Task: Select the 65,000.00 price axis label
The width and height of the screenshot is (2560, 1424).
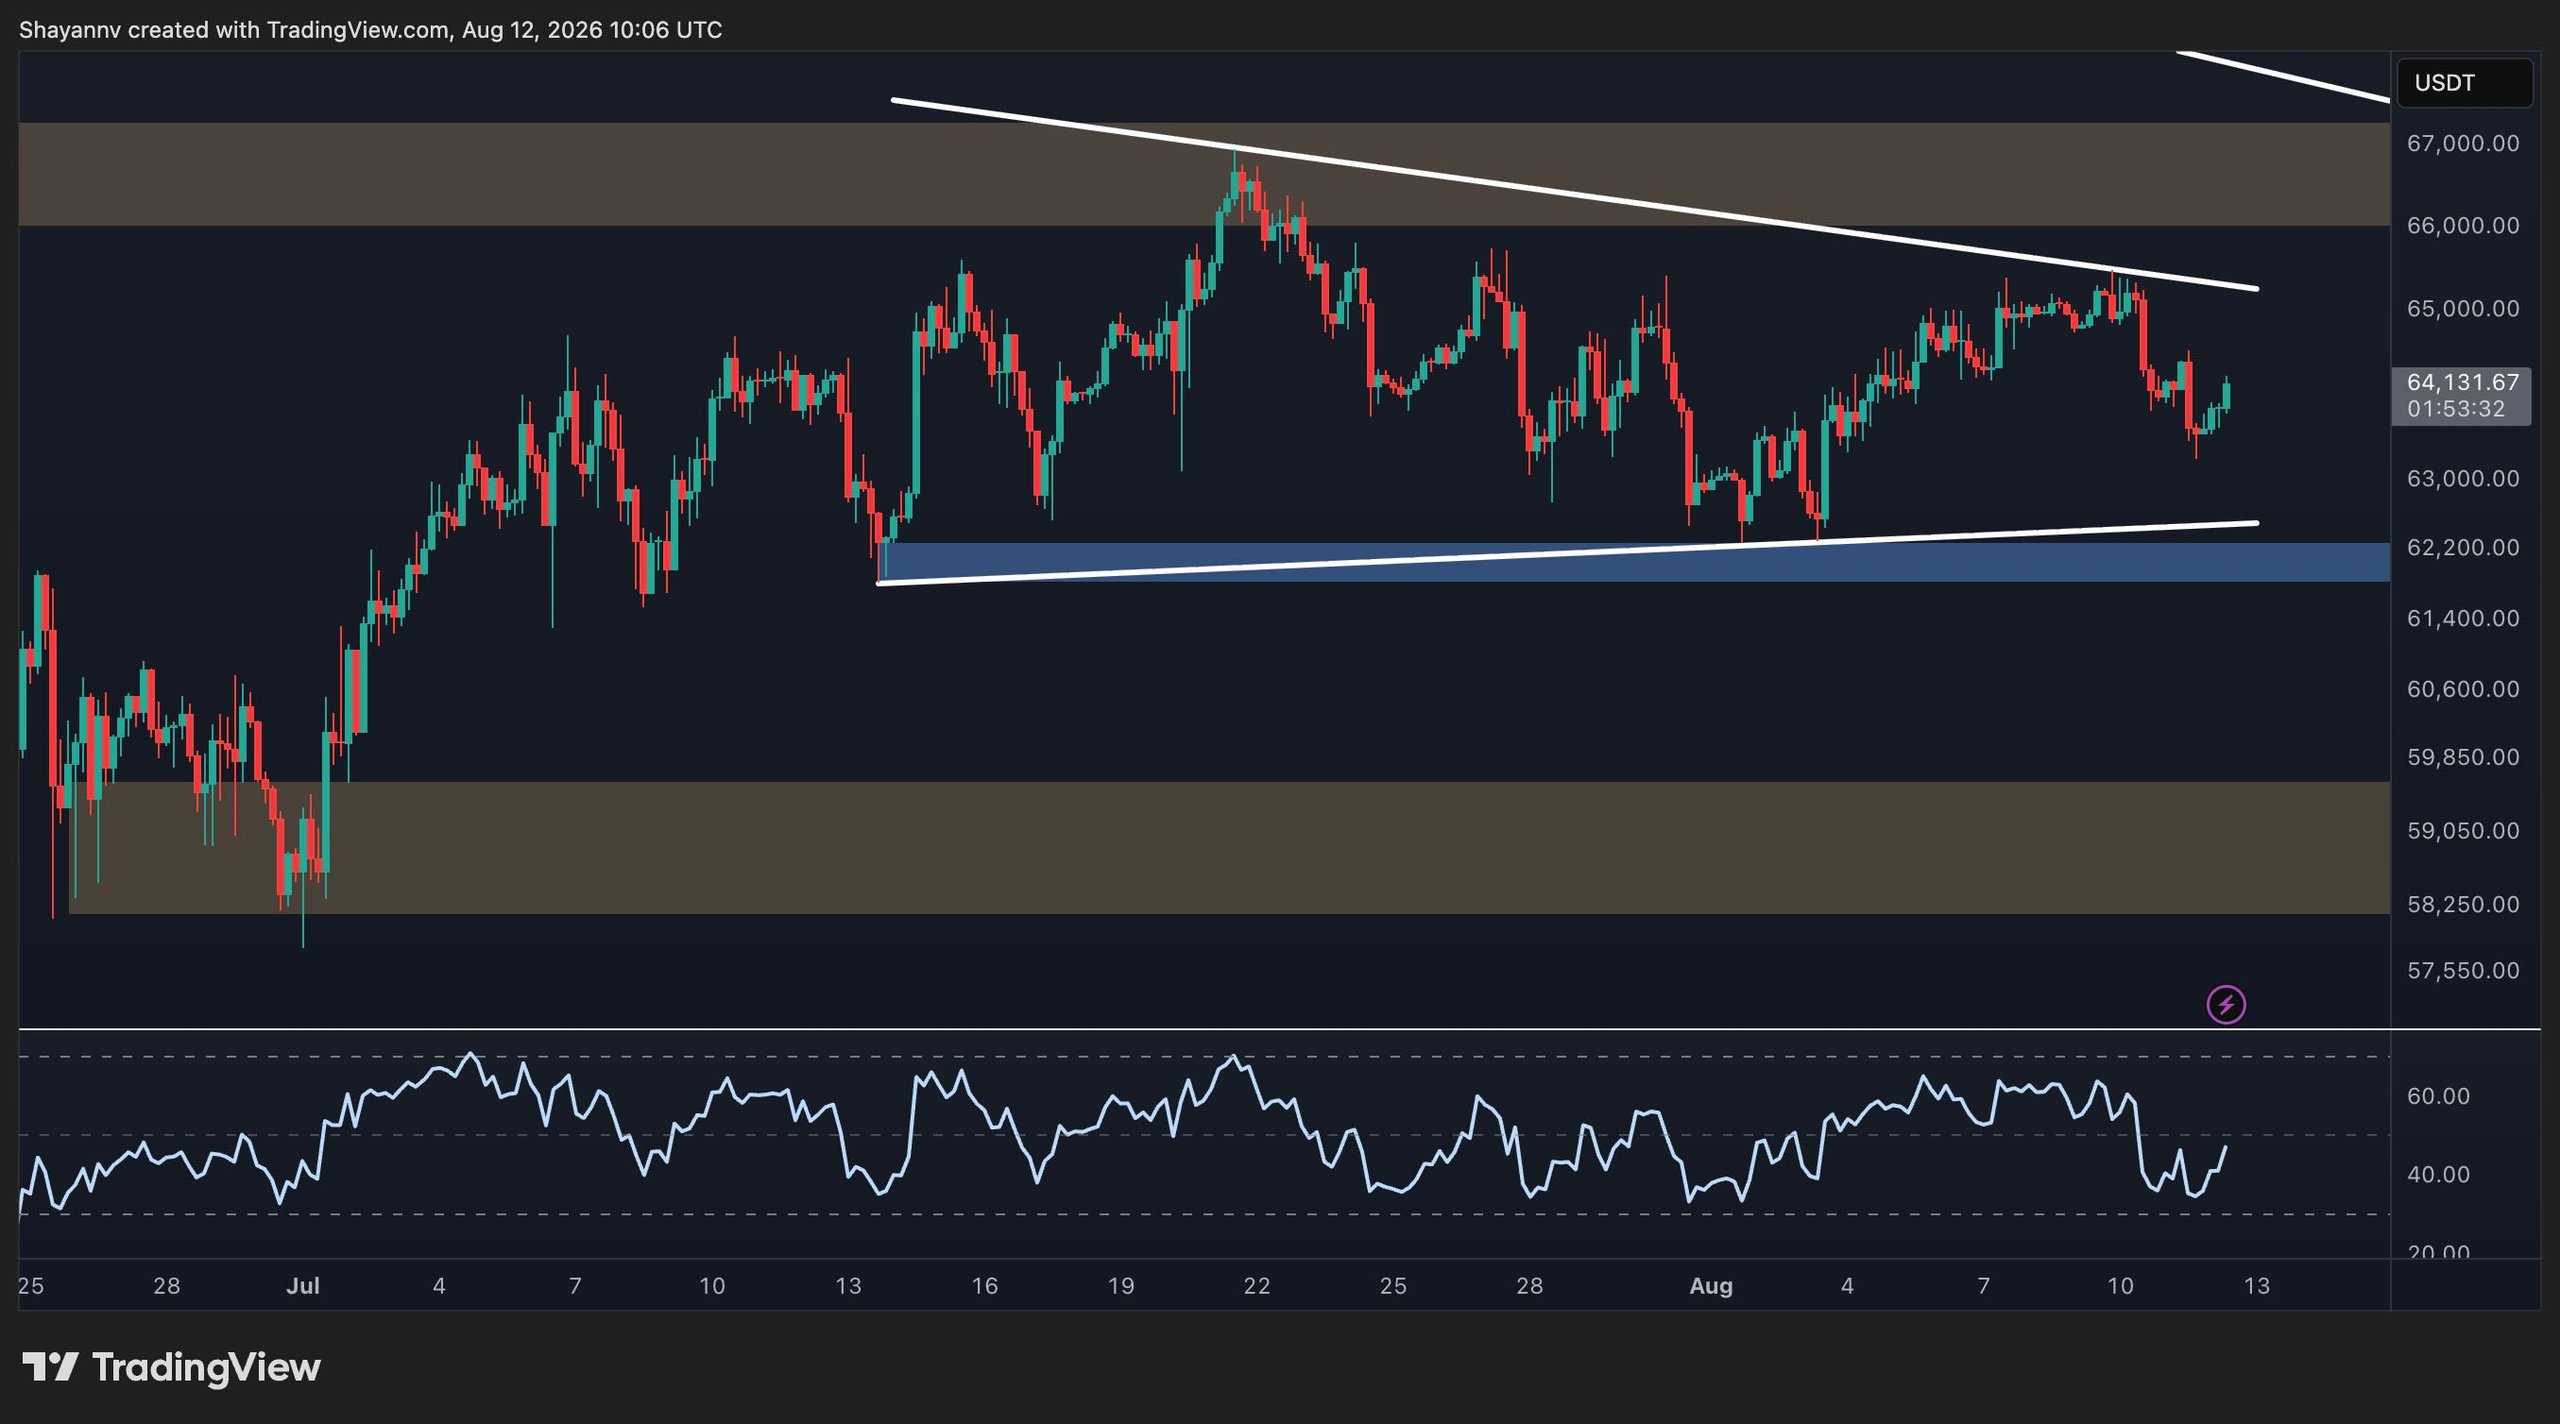Action: point(2462,308)
